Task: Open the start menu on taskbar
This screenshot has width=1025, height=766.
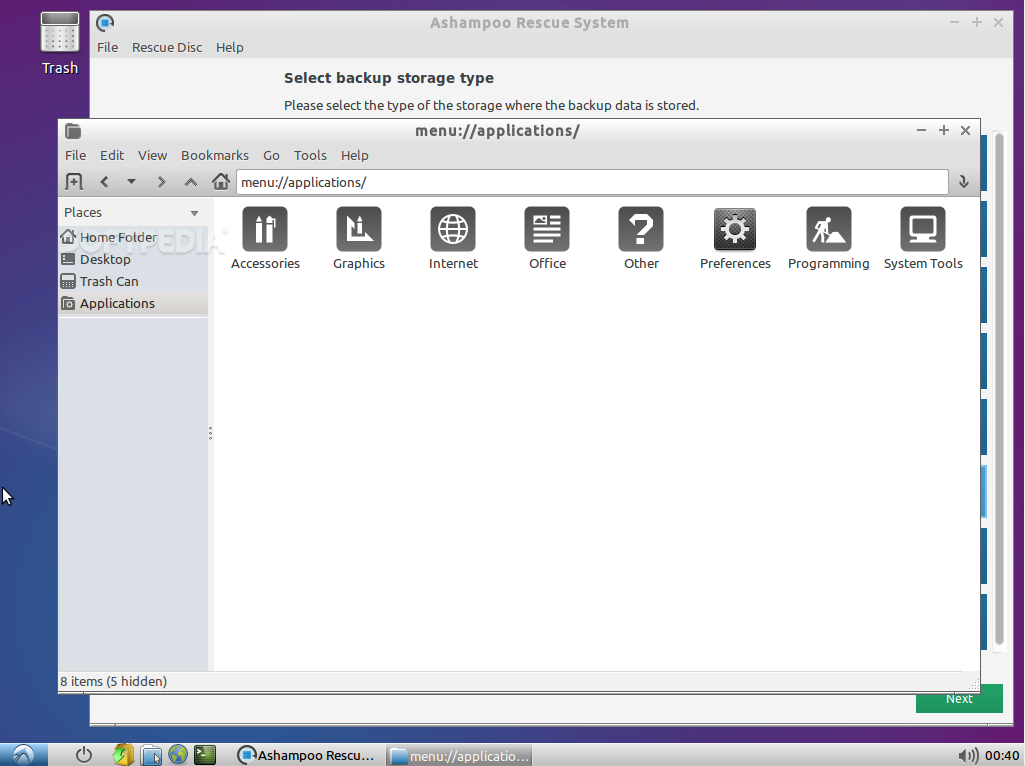Action: point(24,755)
